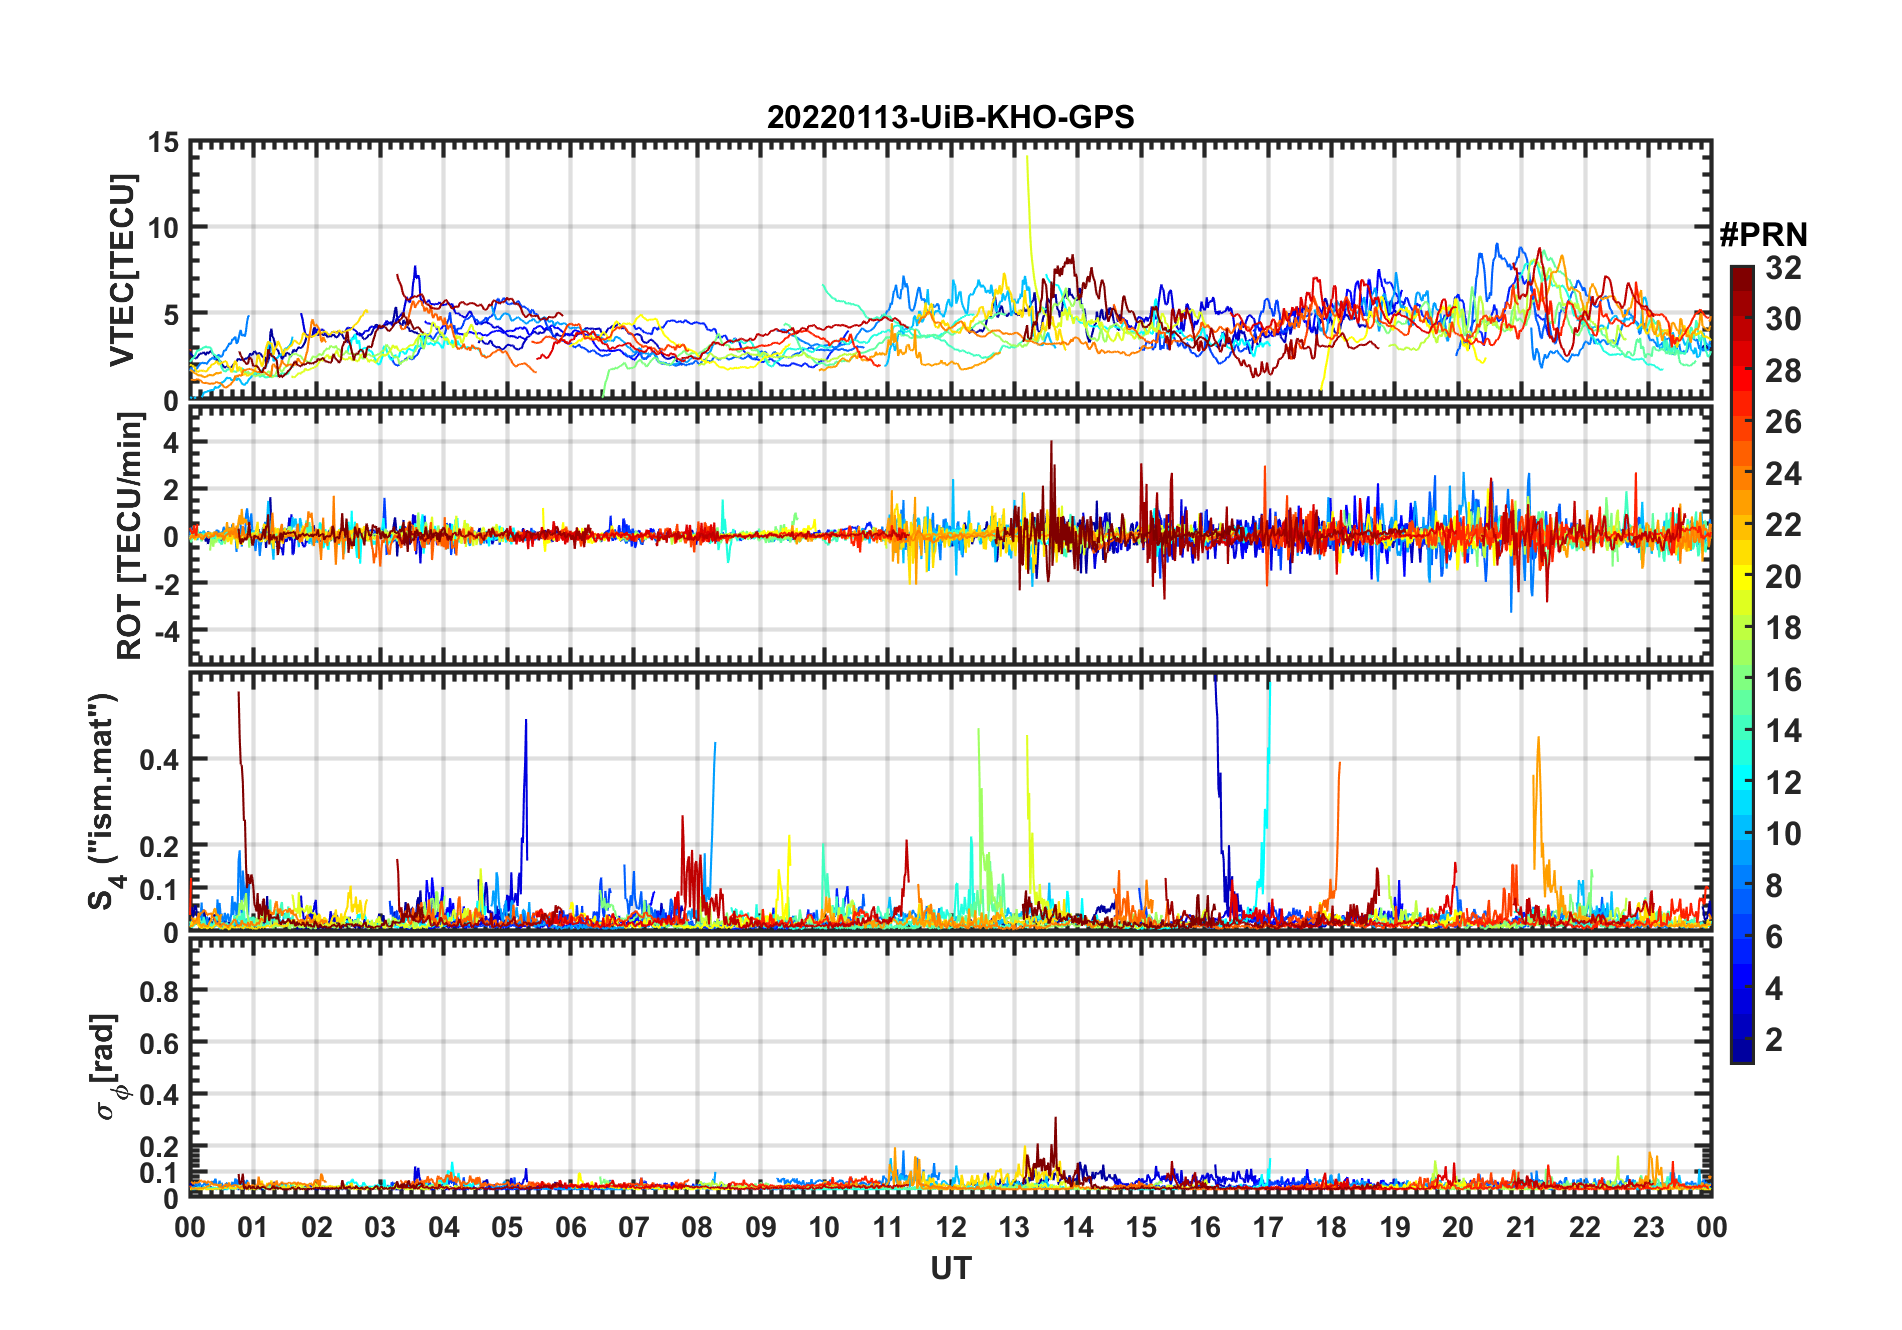Click colorbar tick label 16
This screenshot has height=1330, width=1902.
pos(1783,680)
